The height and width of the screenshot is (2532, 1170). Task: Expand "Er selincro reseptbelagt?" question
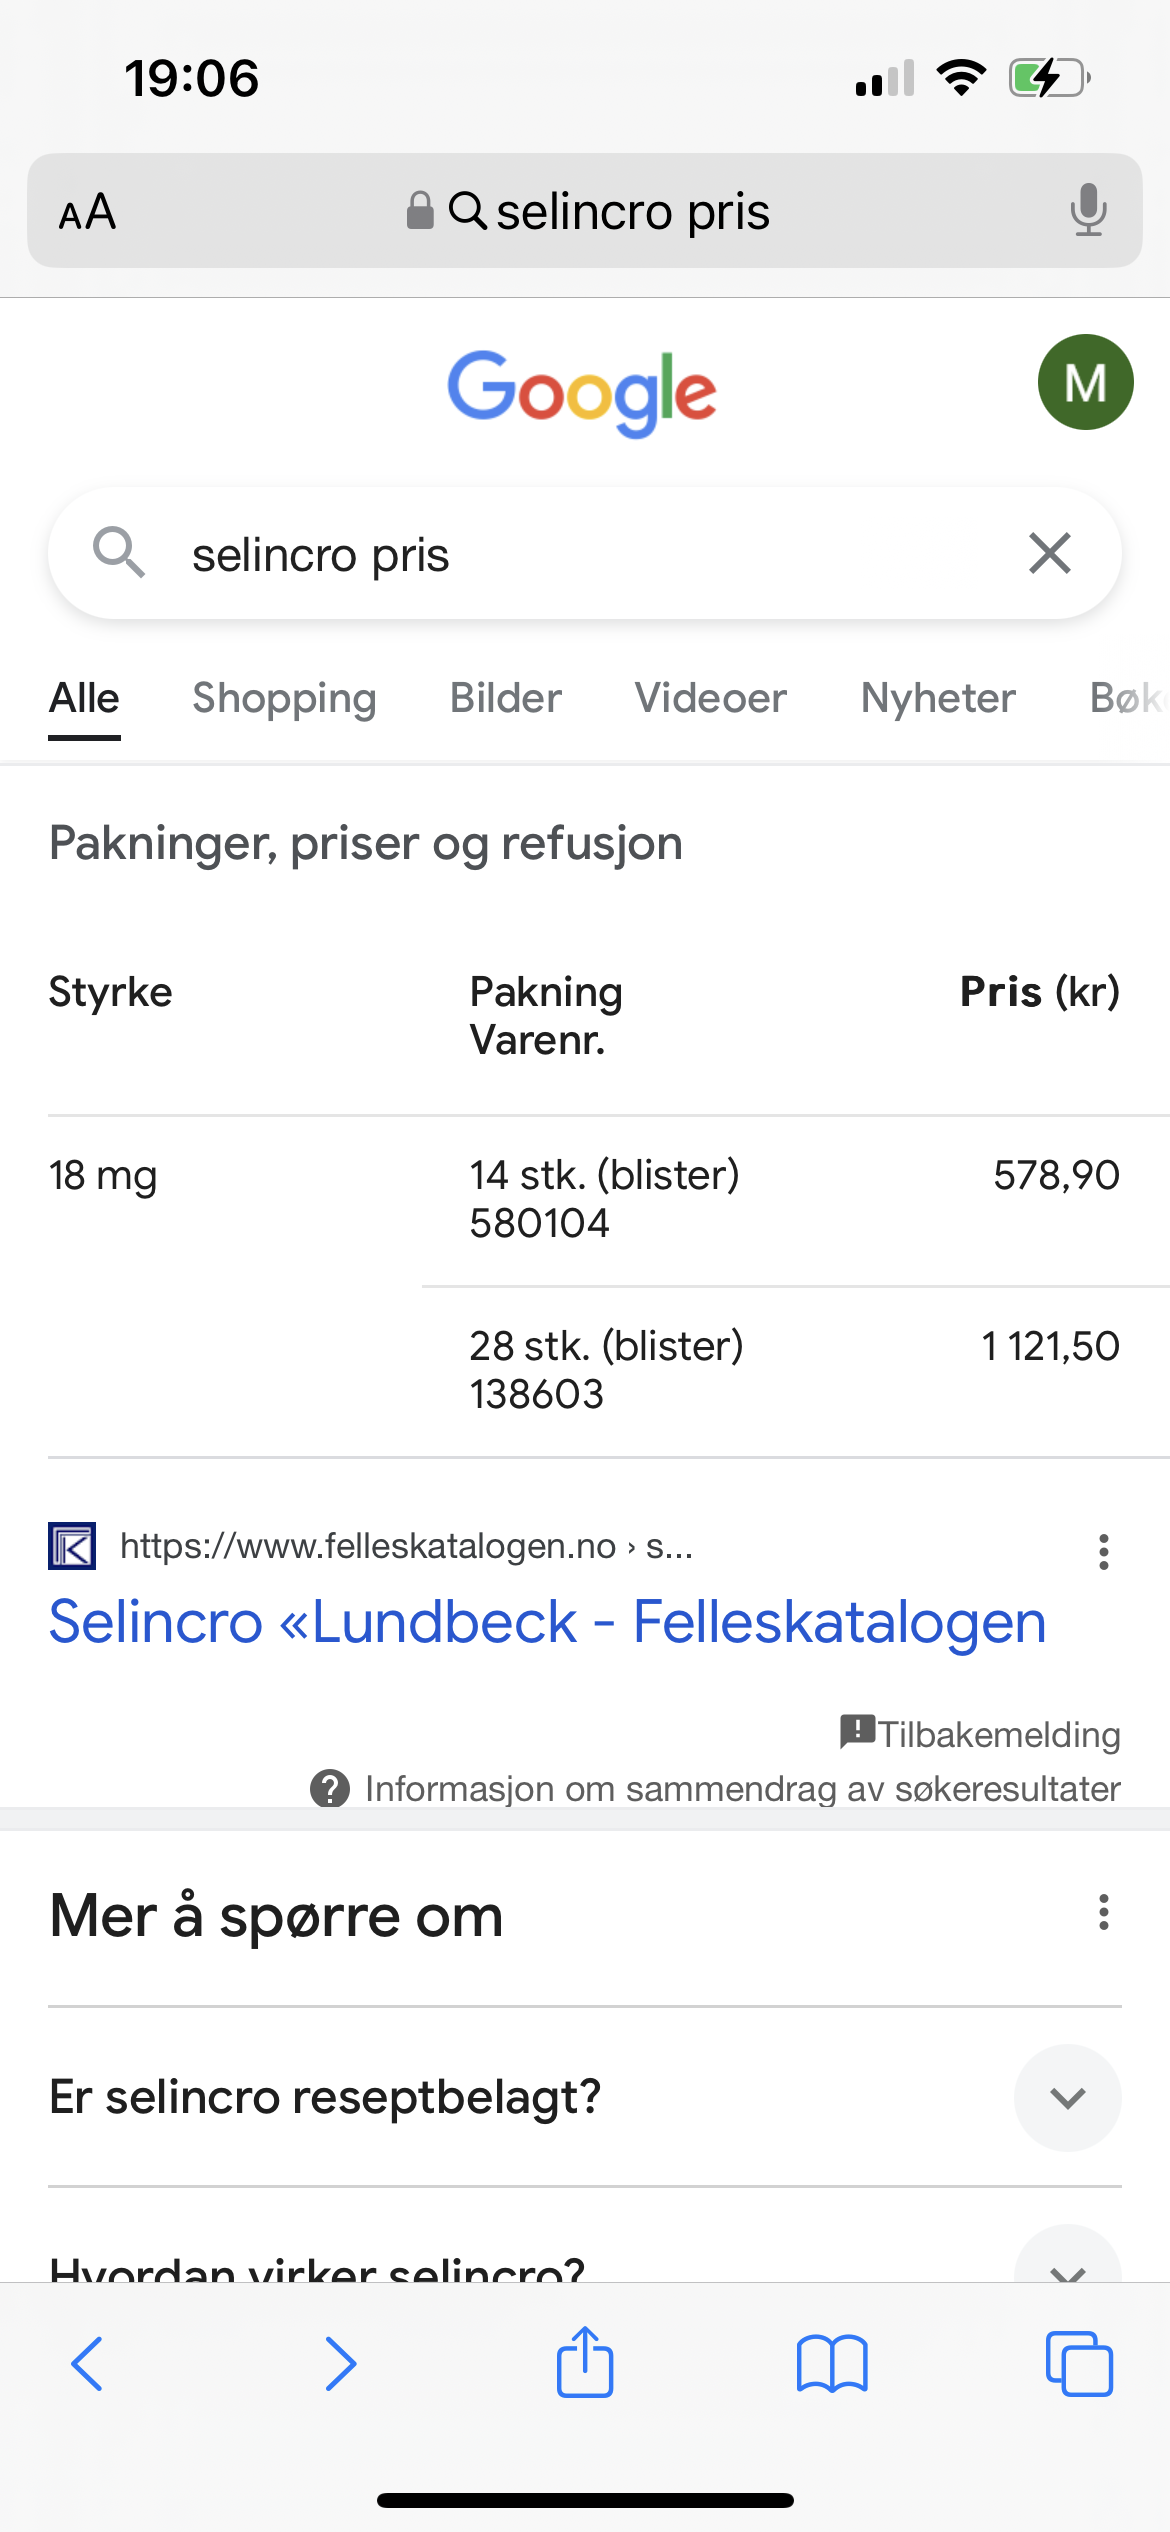pos(1067,2097)
